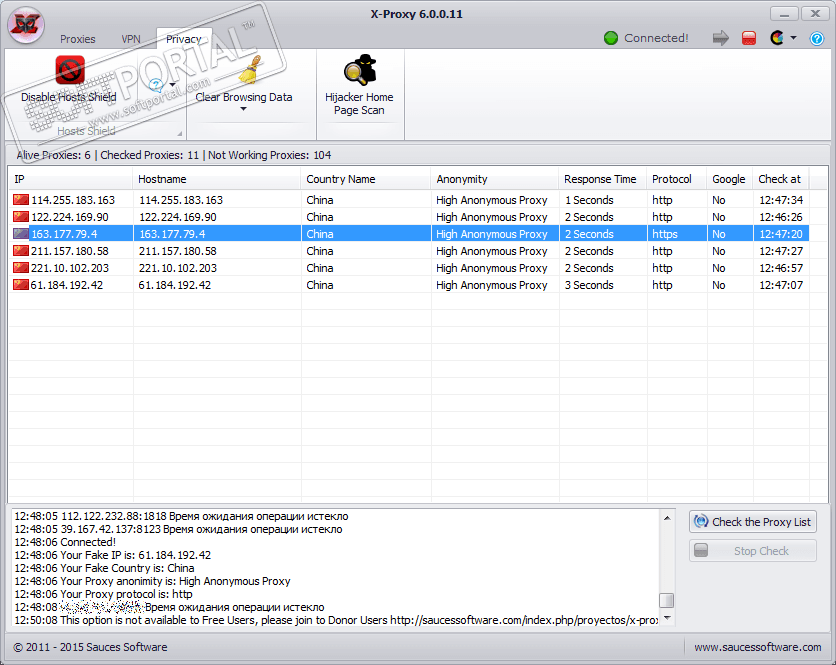Open the color theme icon
Screen dimensions: 836x665
777,38
